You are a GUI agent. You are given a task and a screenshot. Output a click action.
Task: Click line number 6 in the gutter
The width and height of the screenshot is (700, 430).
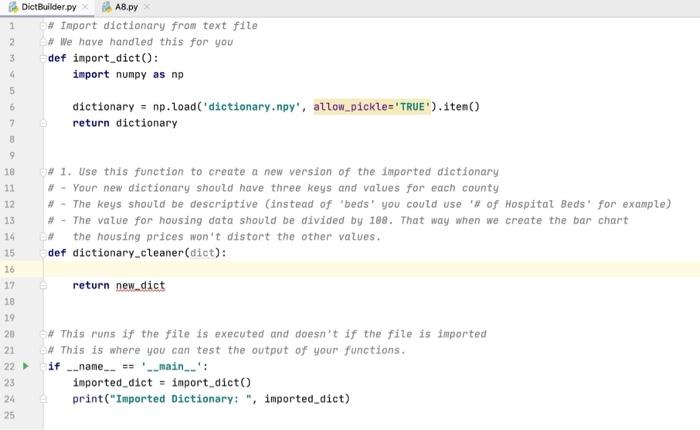click(12, 107)
